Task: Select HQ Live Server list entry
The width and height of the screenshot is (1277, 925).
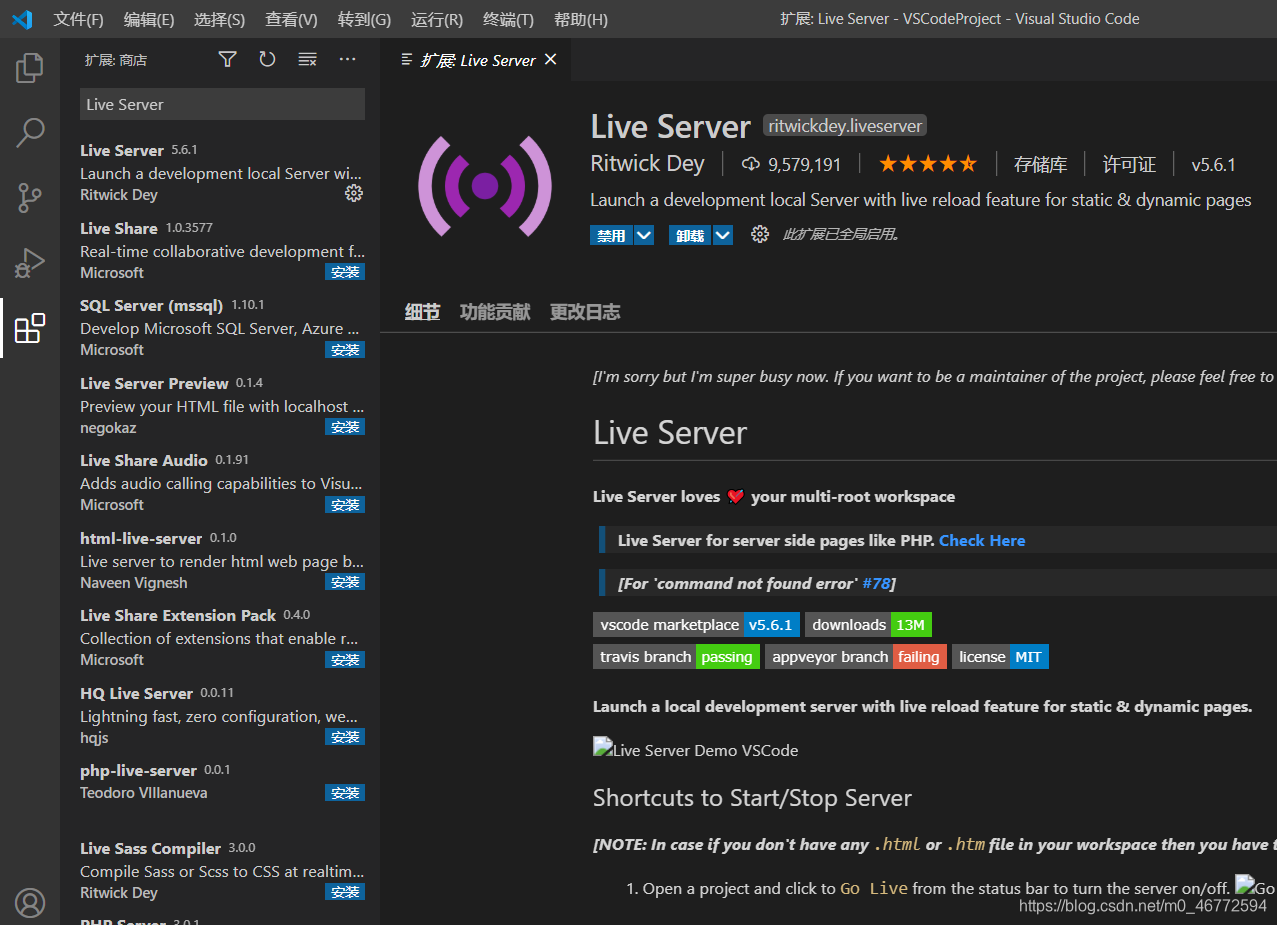Action: point(220,715)
